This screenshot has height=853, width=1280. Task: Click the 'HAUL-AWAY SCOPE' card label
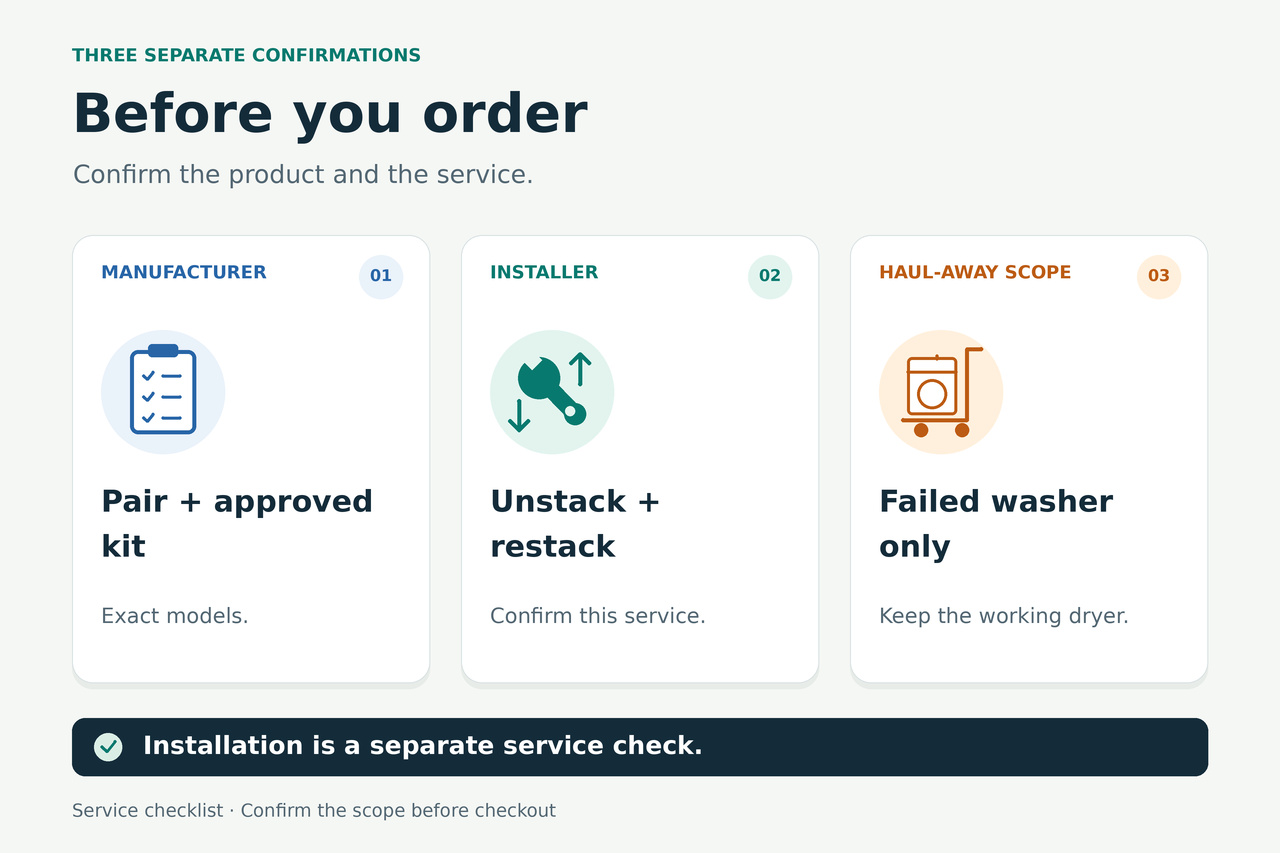(x=975, y=272)
